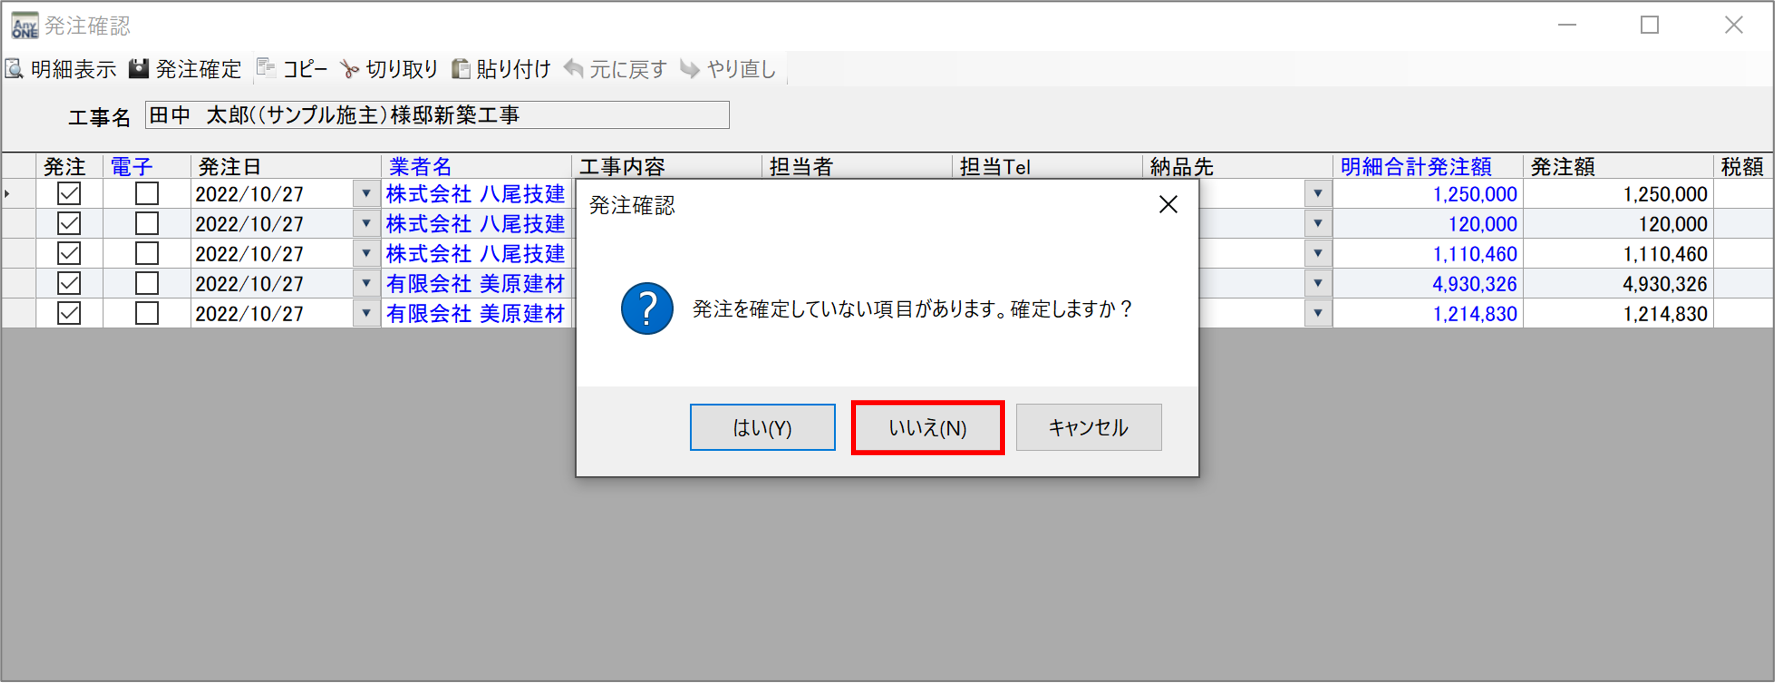The image size is (1775, 683).
Task: Click the はい(Y) button
Action: [763, 427]
